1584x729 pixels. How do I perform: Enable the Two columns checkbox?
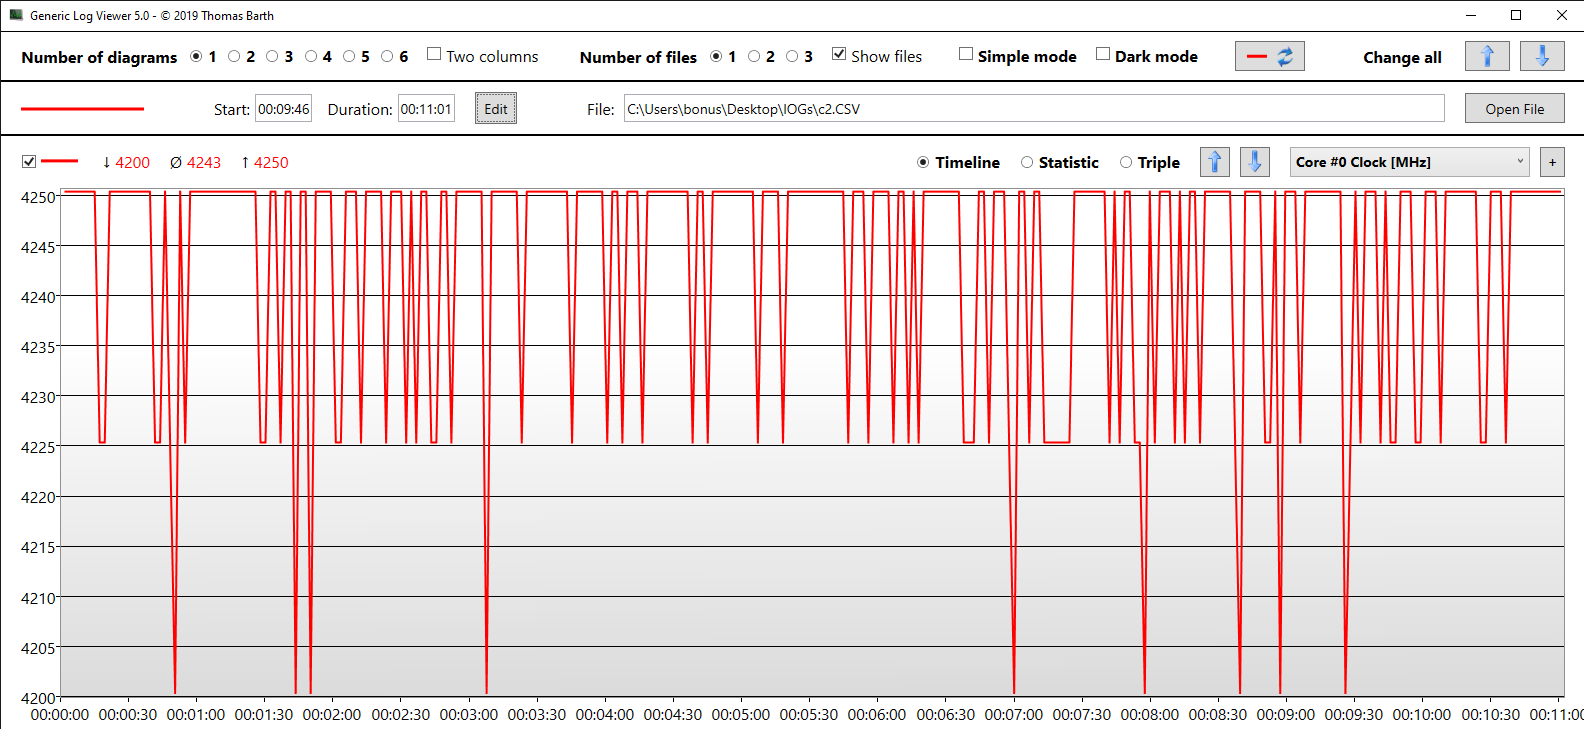(434, 54)
